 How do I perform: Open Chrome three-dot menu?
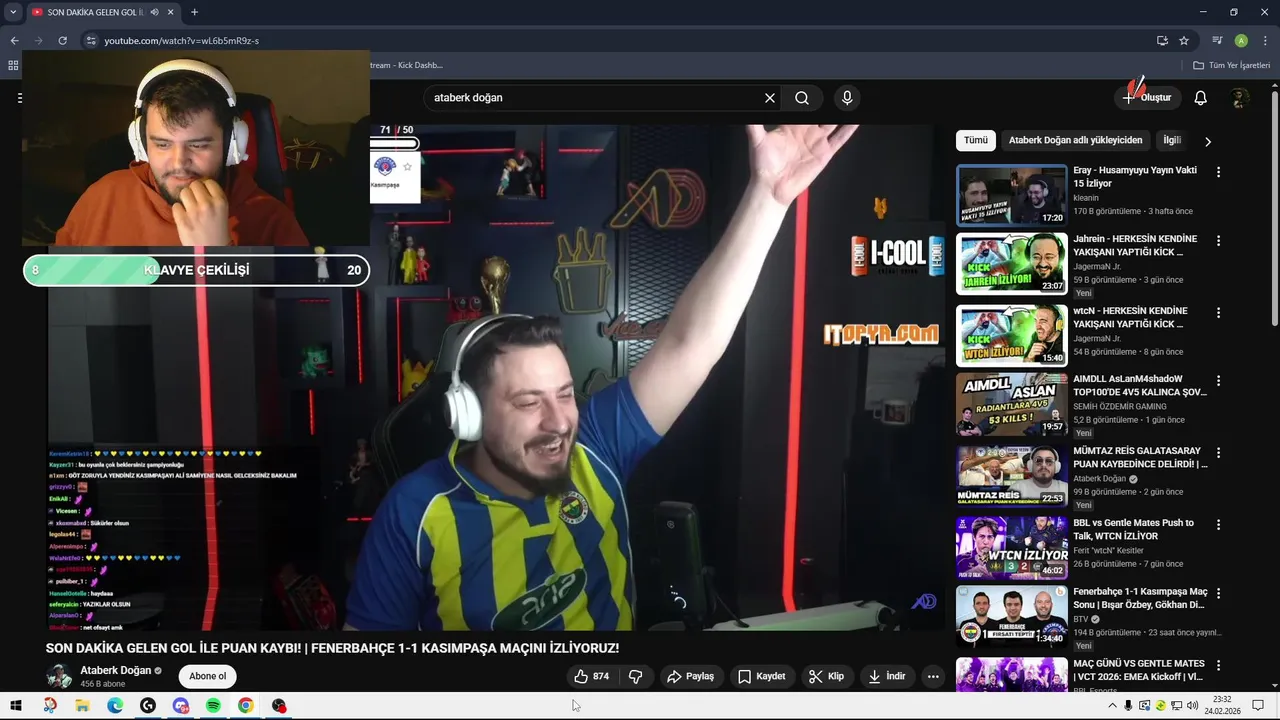1264,41
